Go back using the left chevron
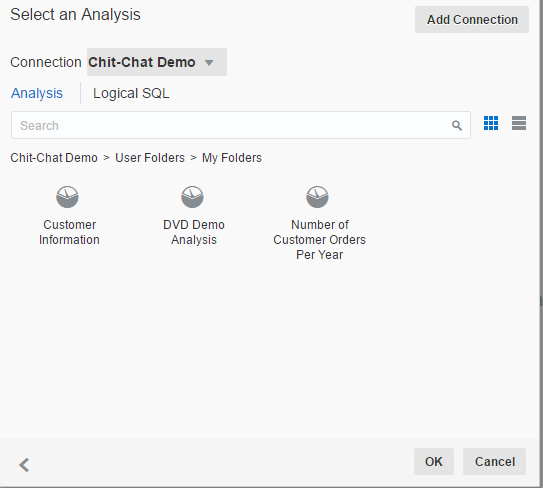The width and height of the screenshot is (543, 488). pyautogui.click(x=24, y=465)
